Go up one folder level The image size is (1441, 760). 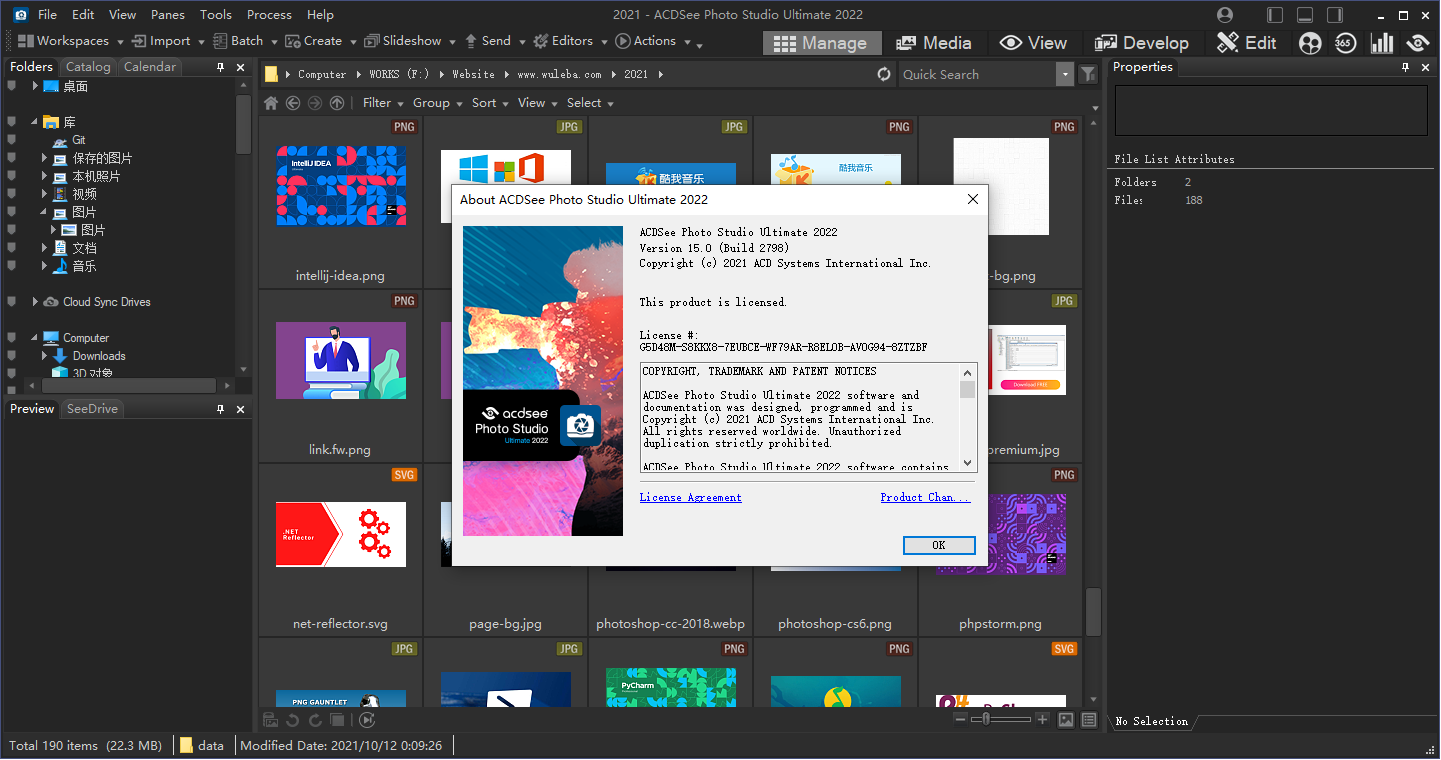337,103
